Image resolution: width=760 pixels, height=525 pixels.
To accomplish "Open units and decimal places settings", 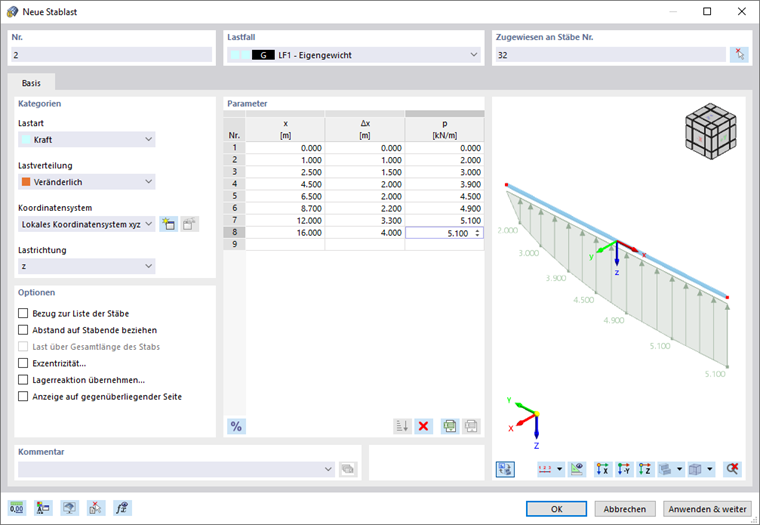I will pyautogui.click(x=17, y=508).
